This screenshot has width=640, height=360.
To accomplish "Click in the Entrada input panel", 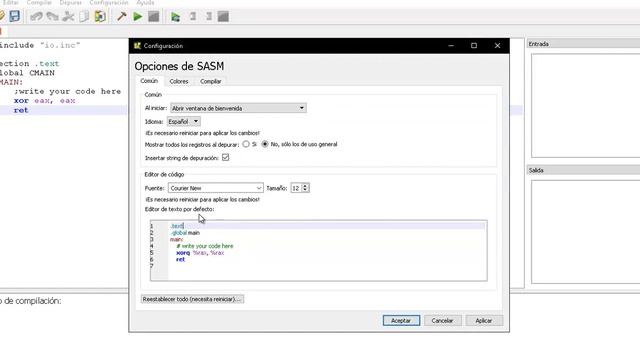I will (585, 105).
